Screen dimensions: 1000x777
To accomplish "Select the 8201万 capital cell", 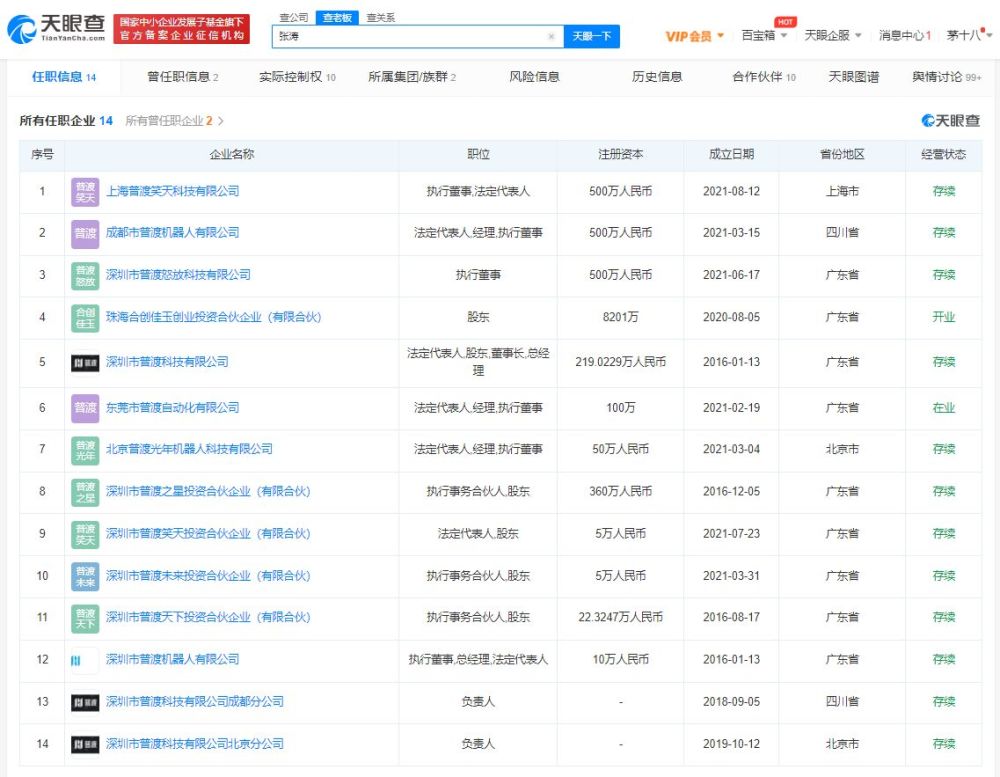I will coord(621,317).
